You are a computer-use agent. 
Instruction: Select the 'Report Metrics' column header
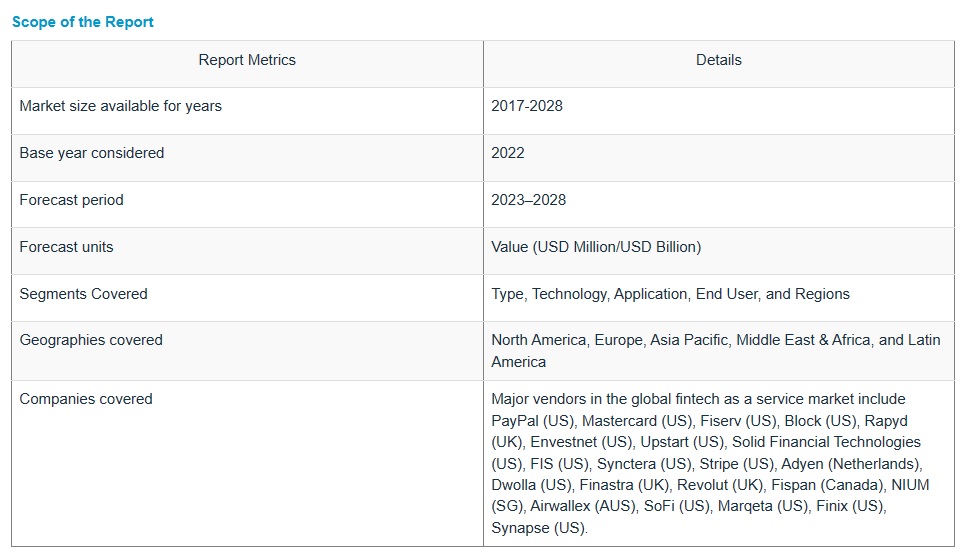point(247,60)
